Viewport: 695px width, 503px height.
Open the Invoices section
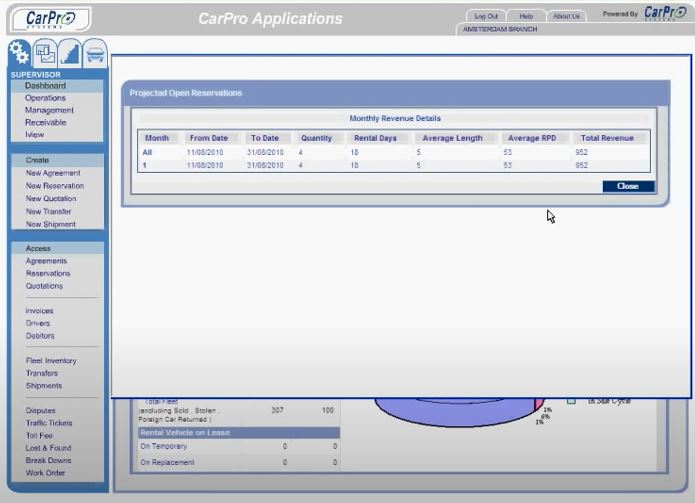coord(39,311)
